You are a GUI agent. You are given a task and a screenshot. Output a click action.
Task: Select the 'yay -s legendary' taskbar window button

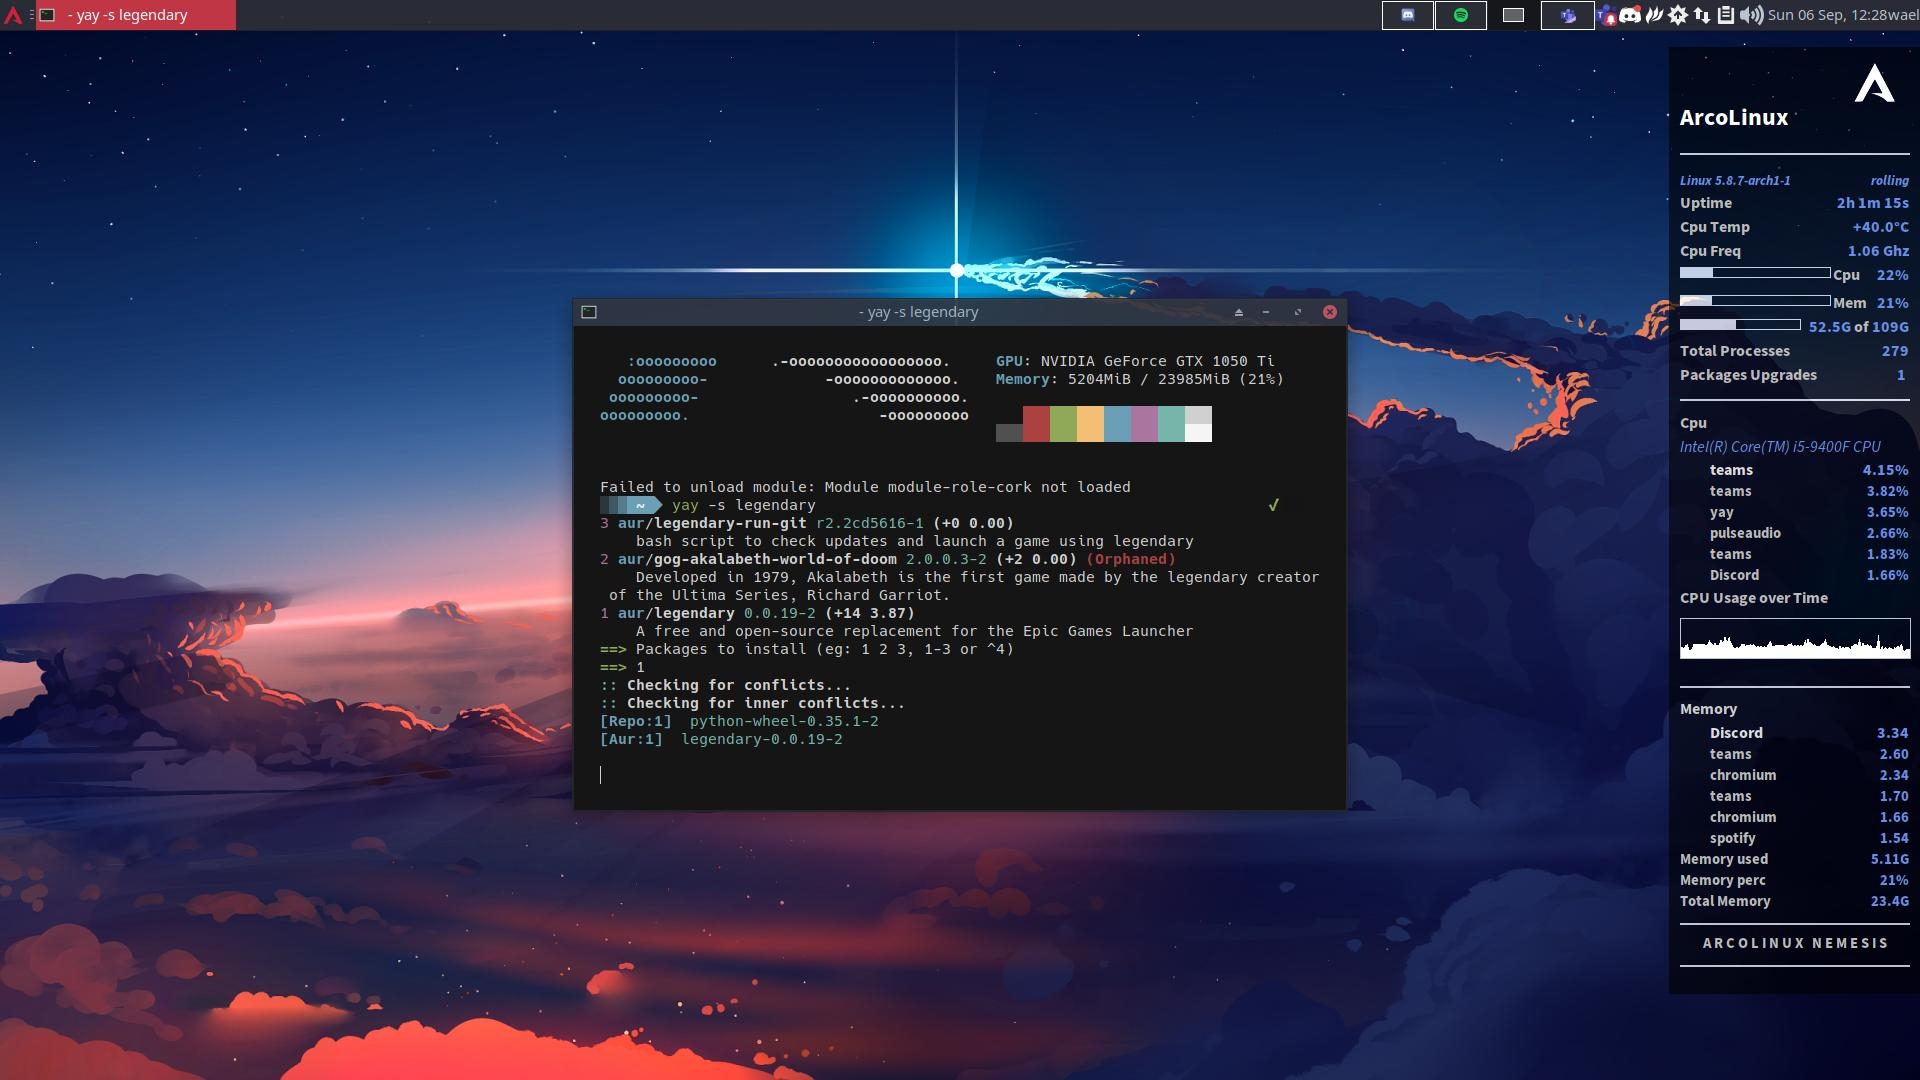[x=136, y=15]
